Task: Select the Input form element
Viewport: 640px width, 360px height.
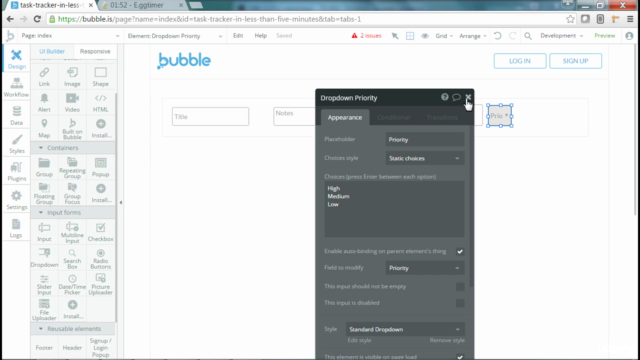Action: 44,232
